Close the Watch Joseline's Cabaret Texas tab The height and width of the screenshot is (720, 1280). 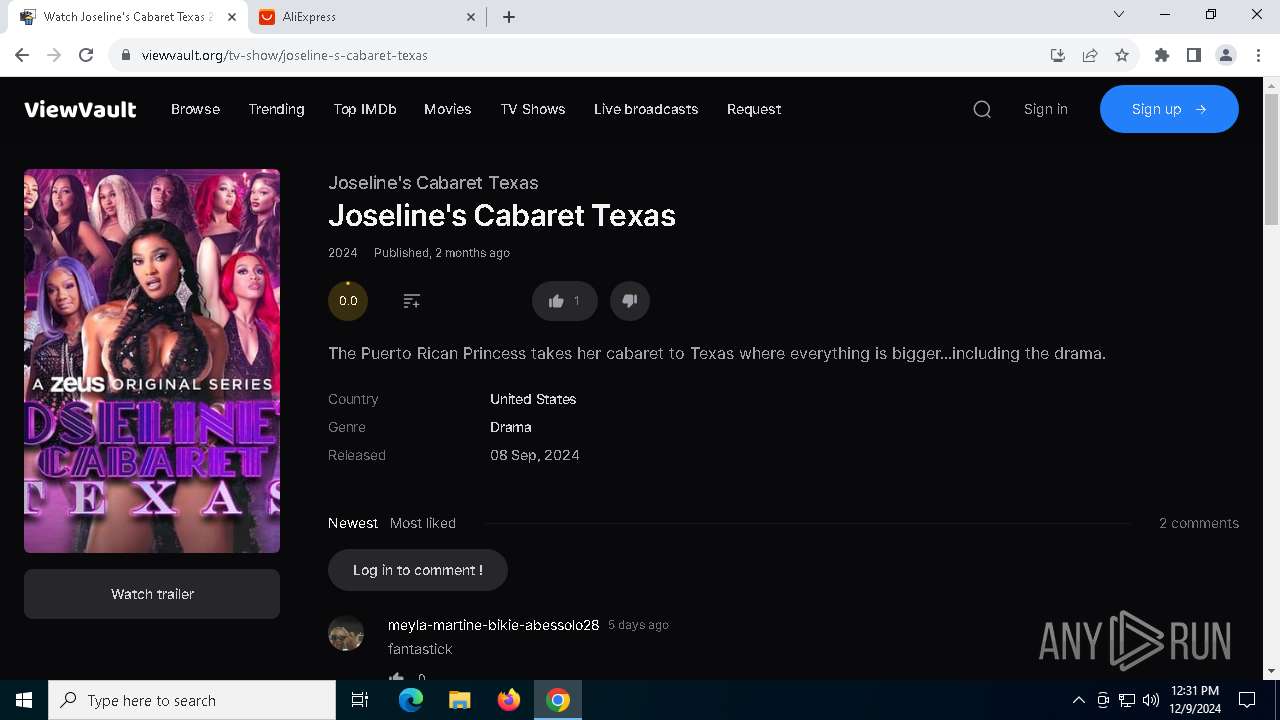tap(232, 17)
